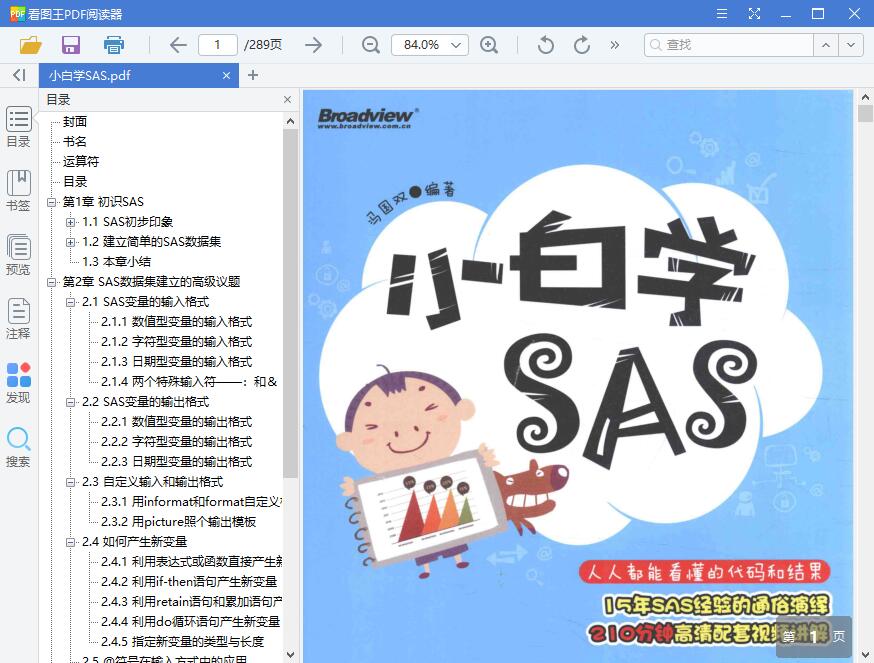Screen dimensions: 874x663
Task: Open 2.1.1 数值型变量的输入格式
Action: pos(176,322)
